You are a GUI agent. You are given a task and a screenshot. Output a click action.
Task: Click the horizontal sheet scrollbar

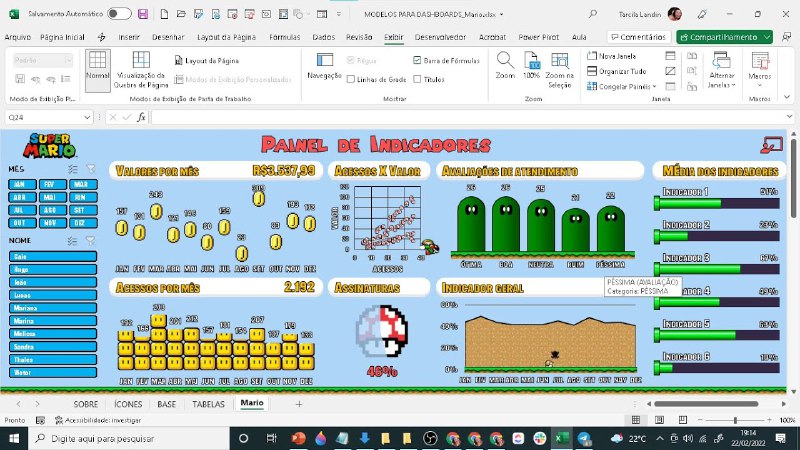(706, 404)
